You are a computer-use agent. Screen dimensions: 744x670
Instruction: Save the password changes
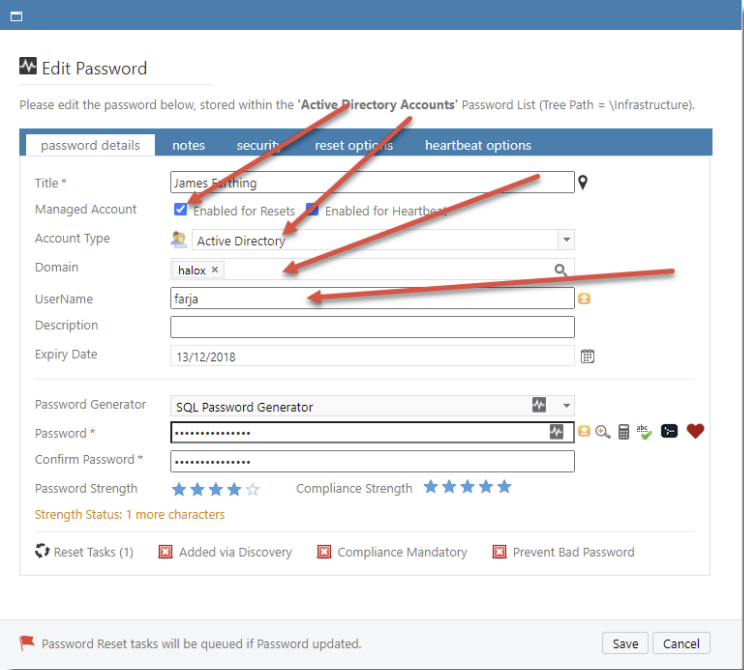tap(625, 643)
